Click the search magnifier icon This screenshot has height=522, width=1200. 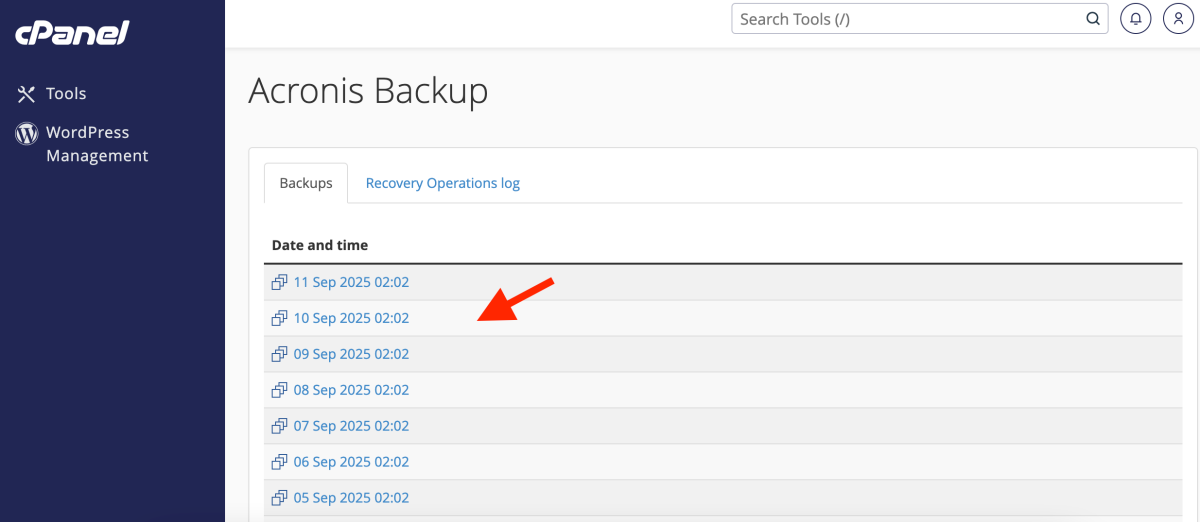pyautogui.click(x=1093, y=19)
